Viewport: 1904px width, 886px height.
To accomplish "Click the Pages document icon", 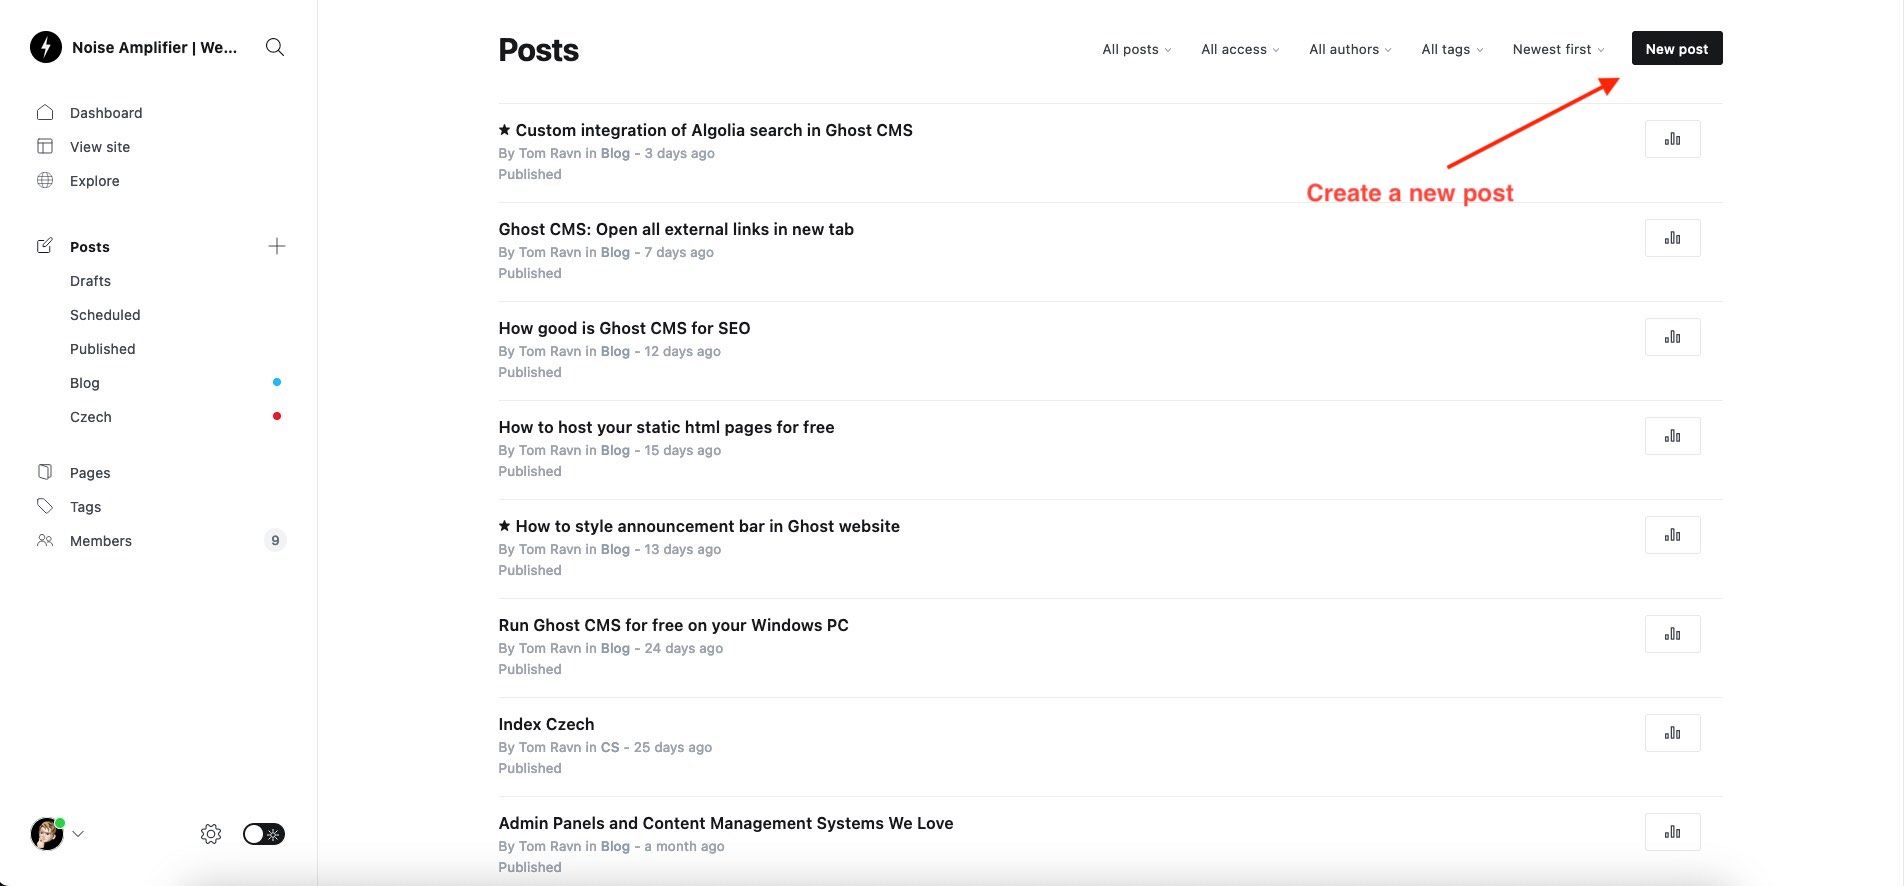I will (x=45, y=472).
